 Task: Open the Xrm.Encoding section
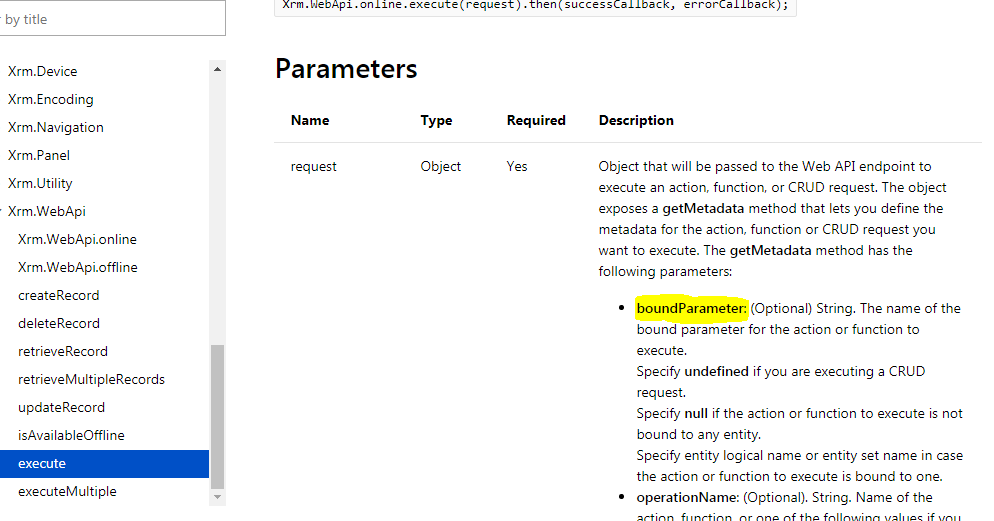(x=51, y=100)
